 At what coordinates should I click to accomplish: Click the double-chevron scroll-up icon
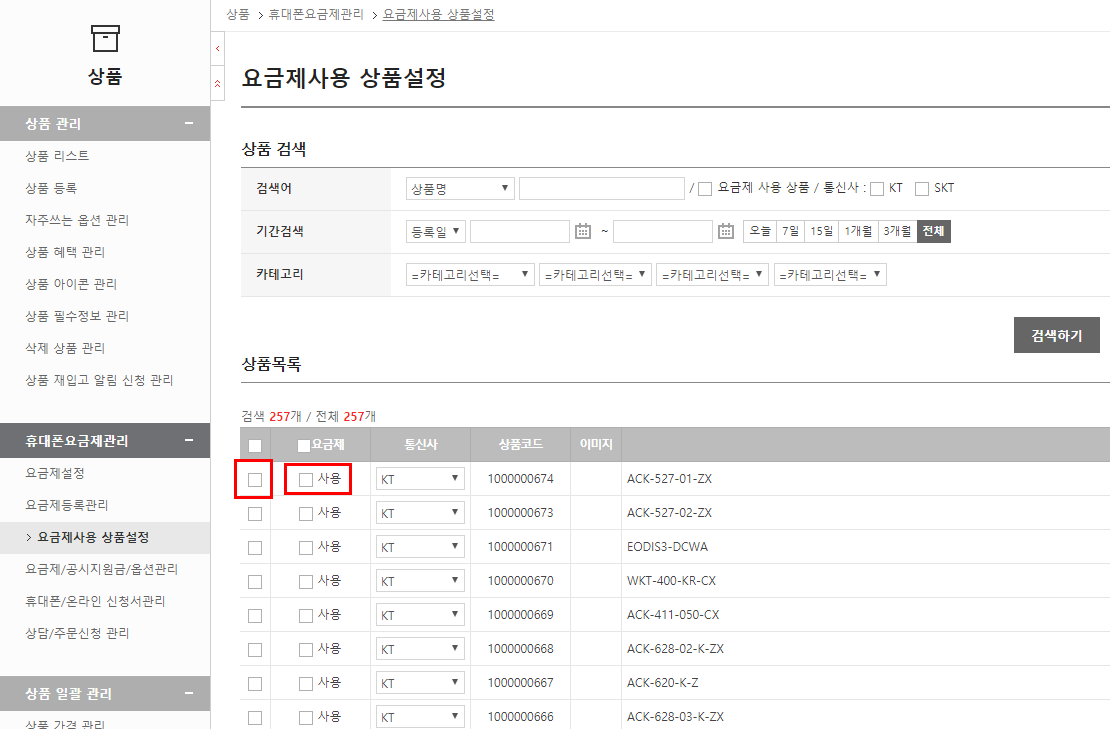(218, 84)
